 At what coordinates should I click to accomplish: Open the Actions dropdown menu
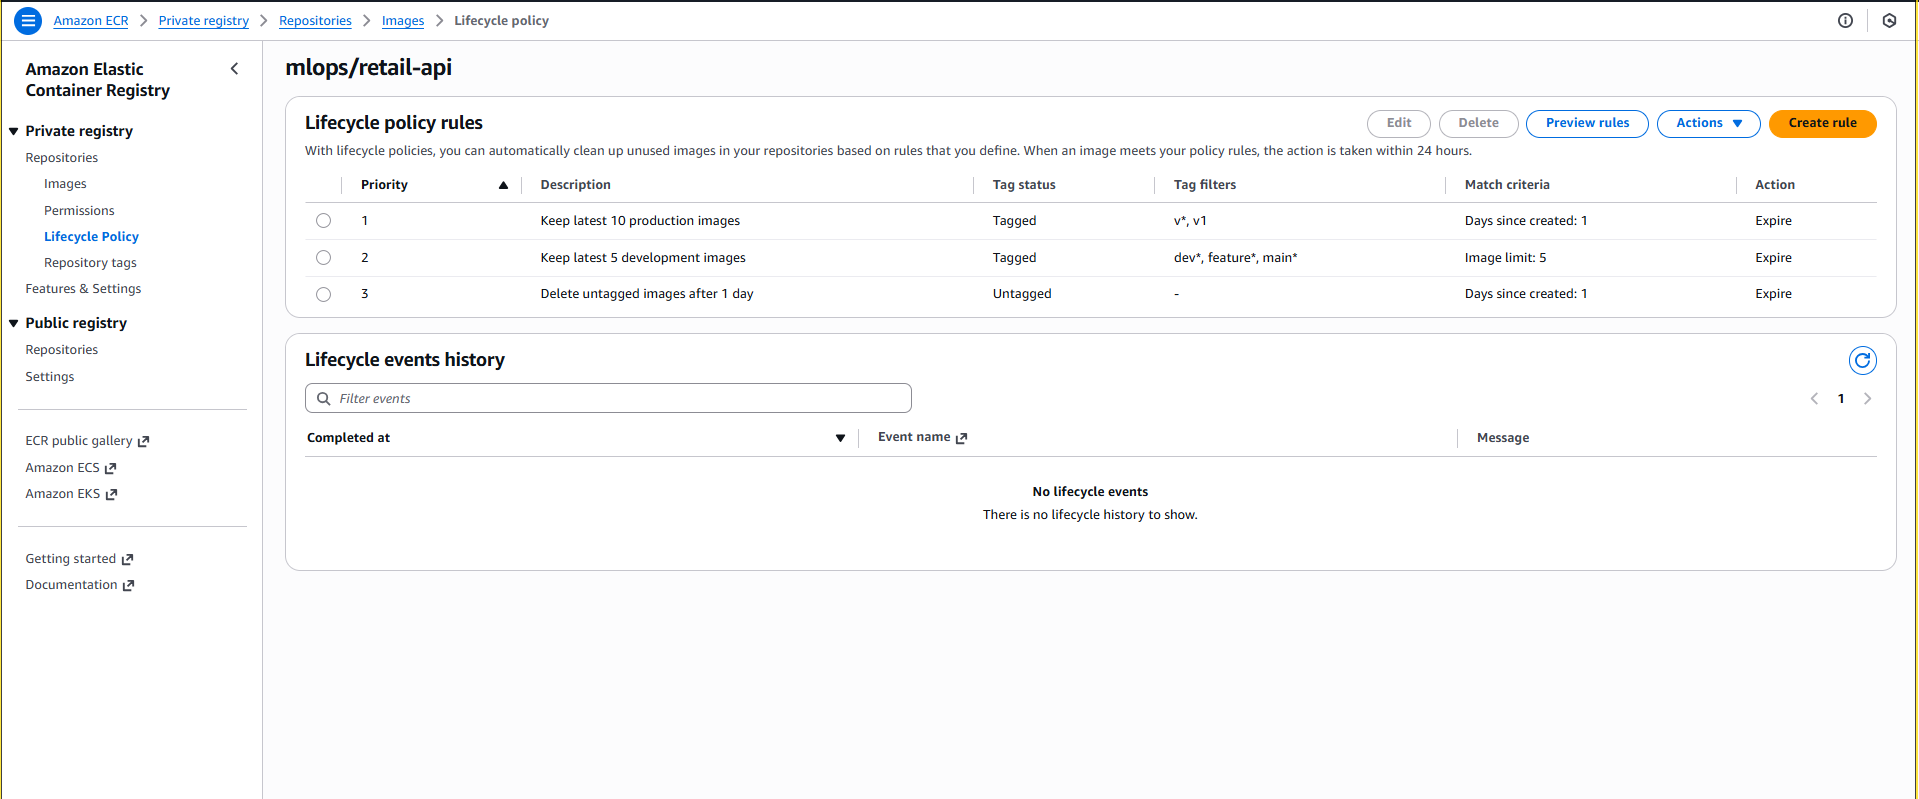pyautogui.click(x=1708, y=123)
